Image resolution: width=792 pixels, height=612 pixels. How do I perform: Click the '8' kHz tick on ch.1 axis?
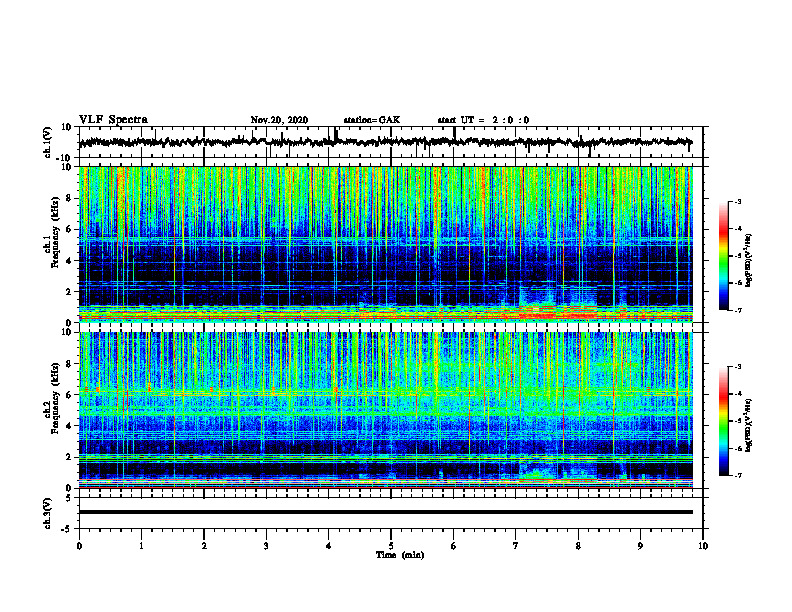pyautogui.click(x=70, y=198)
